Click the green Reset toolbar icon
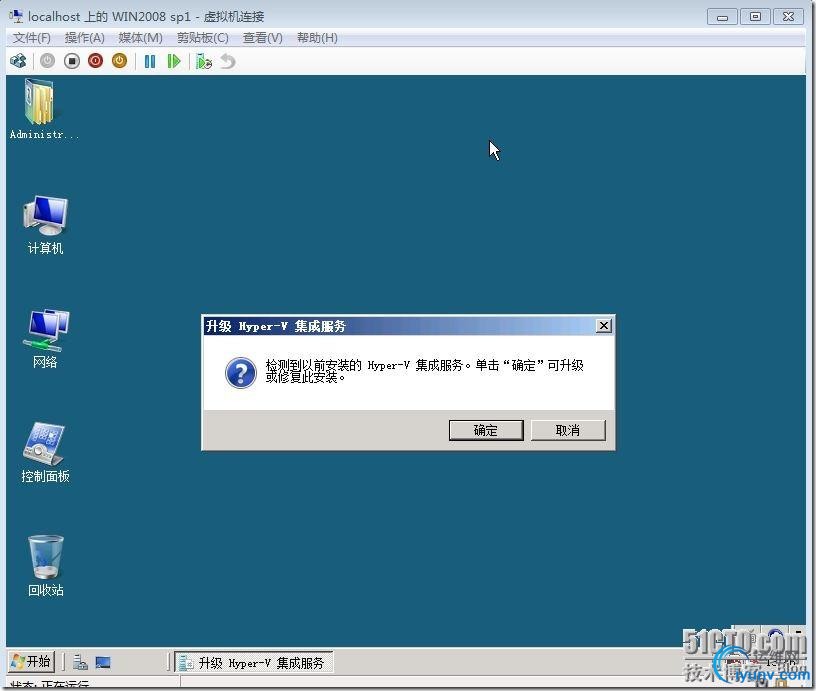816x691 pixels. pos(174,61)
